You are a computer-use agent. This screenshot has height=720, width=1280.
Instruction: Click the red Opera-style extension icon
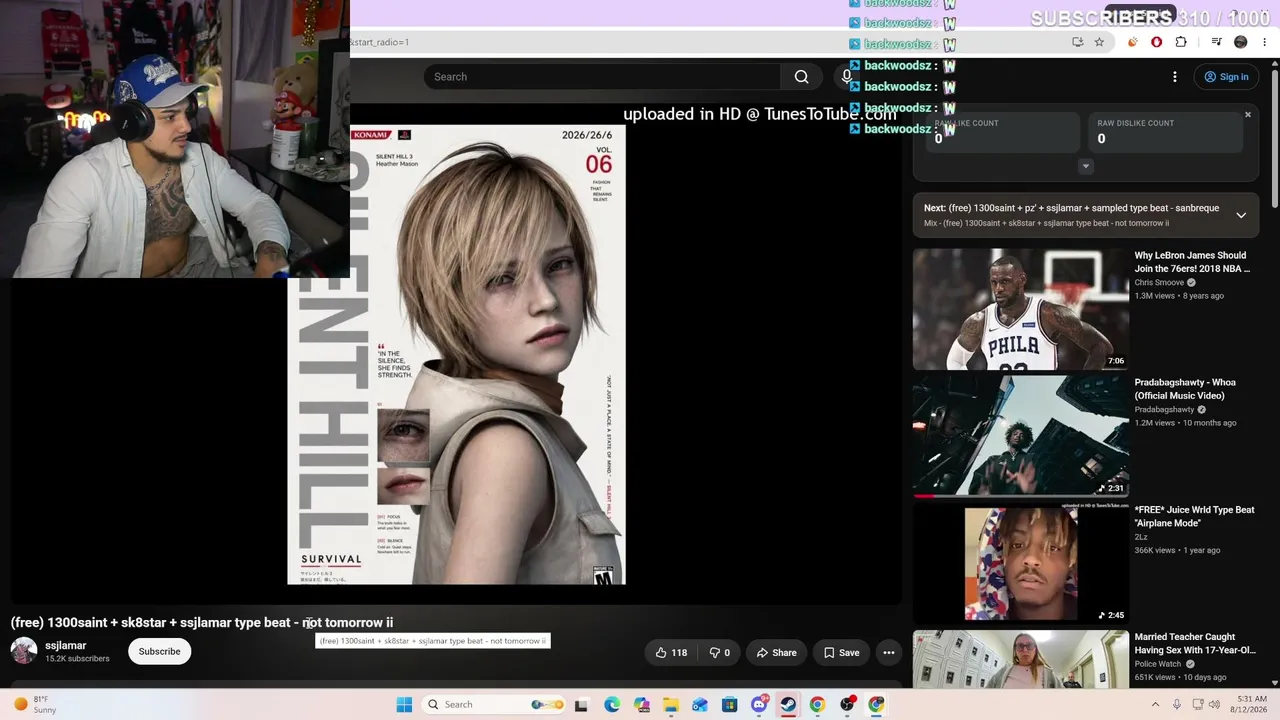click(1157, 42)
